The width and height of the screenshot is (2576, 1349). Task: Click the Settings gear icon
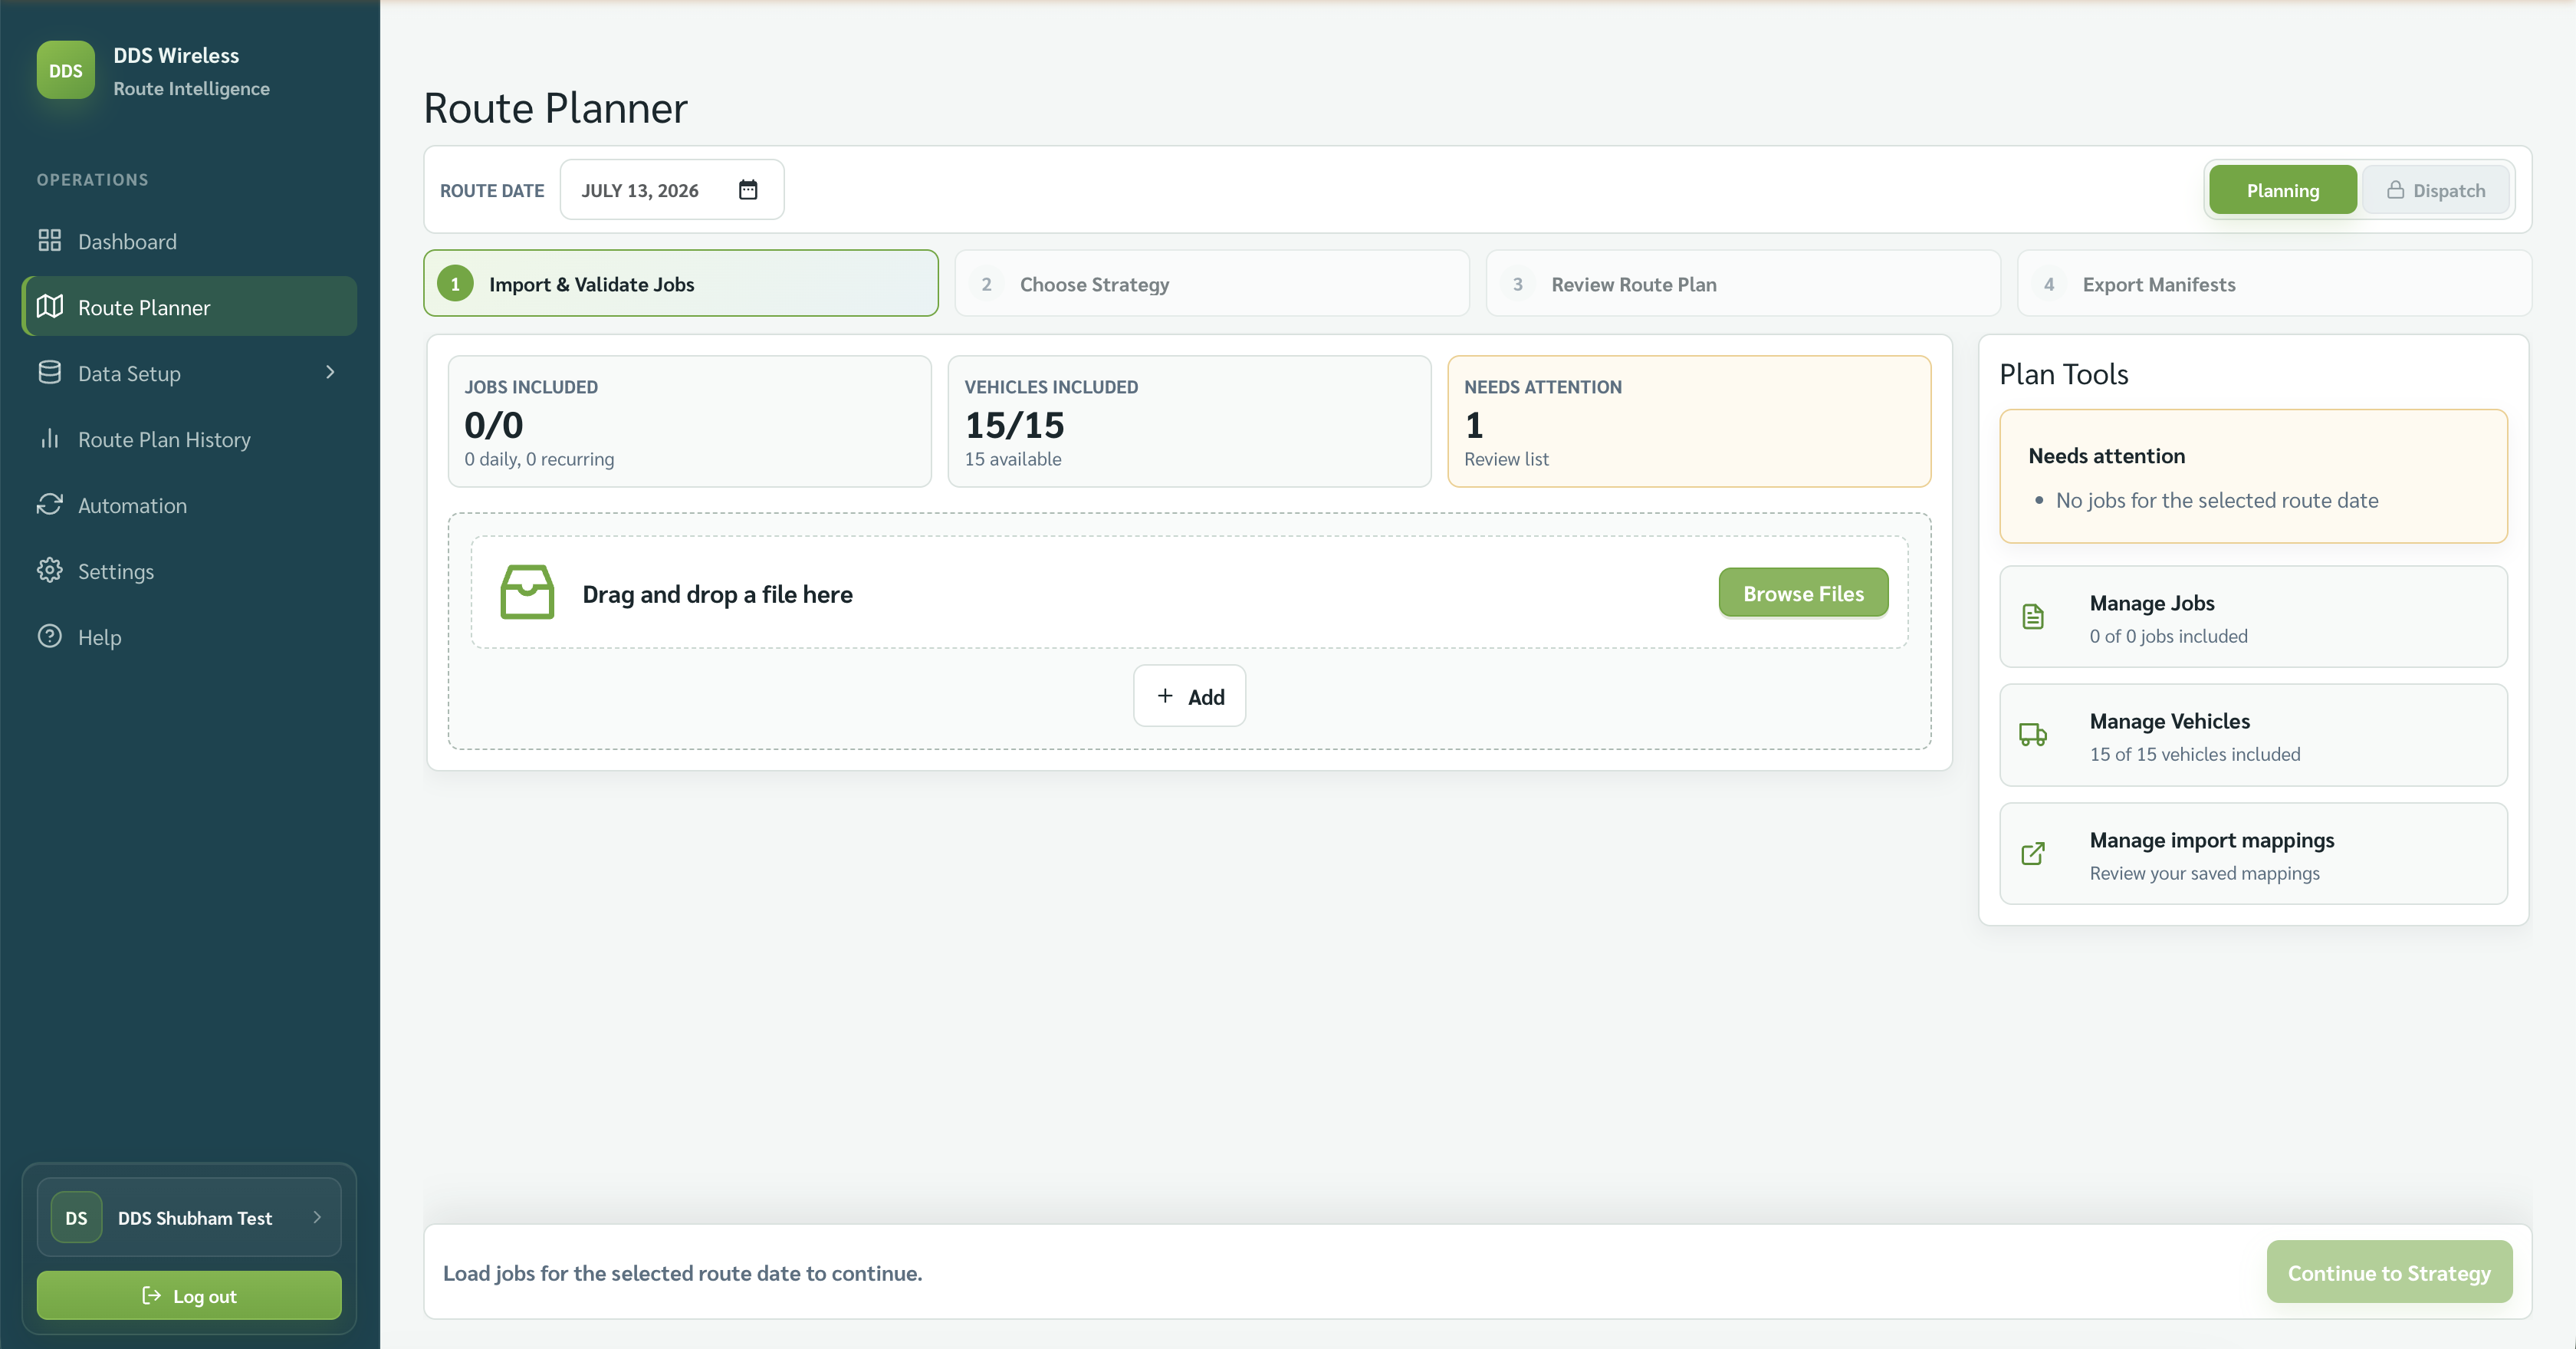click(x=49, y=570)
